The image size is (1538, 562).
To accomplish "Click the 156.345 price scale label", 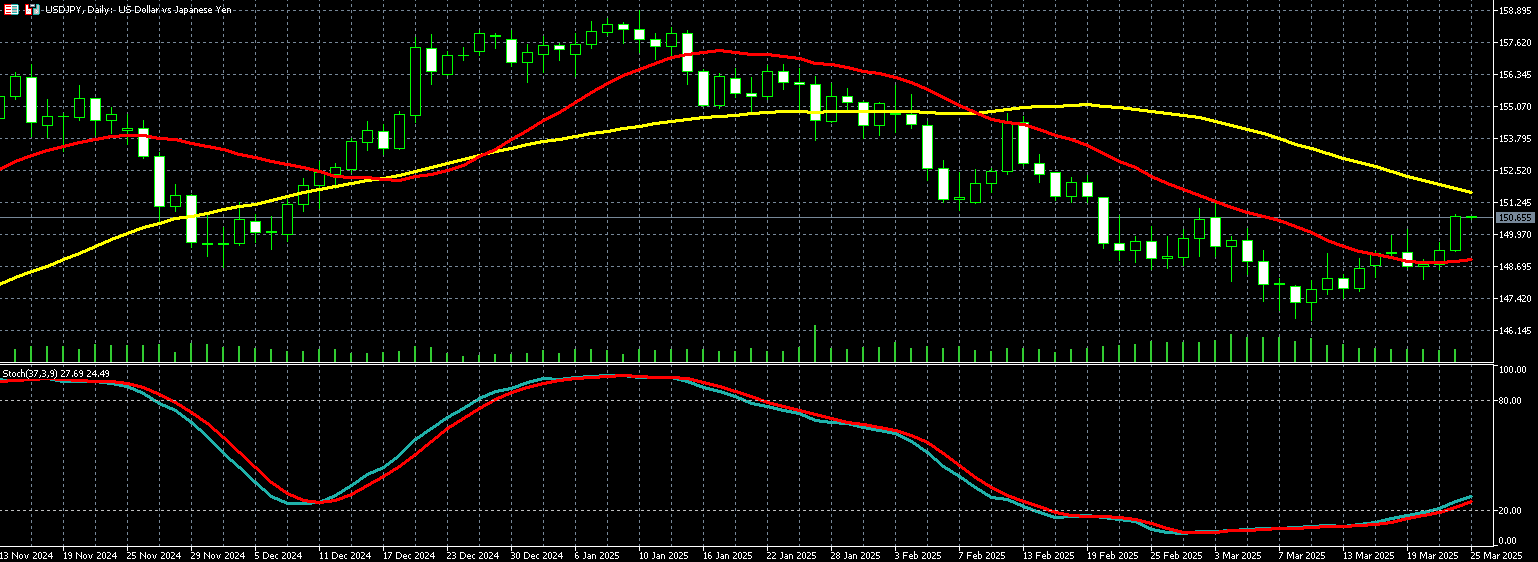I will pos(1515,75).
